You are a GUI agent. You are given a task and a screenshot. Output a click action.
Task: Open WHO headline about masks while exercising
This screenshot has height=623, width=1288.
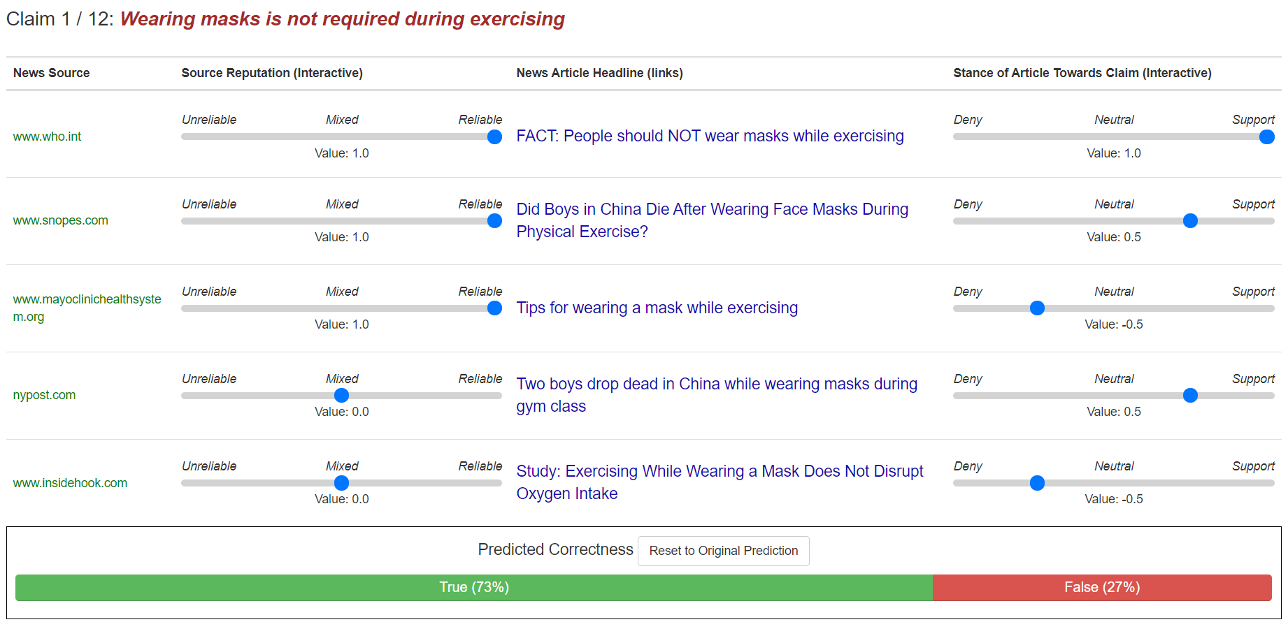pyautogui.click(x=710, y=136)
